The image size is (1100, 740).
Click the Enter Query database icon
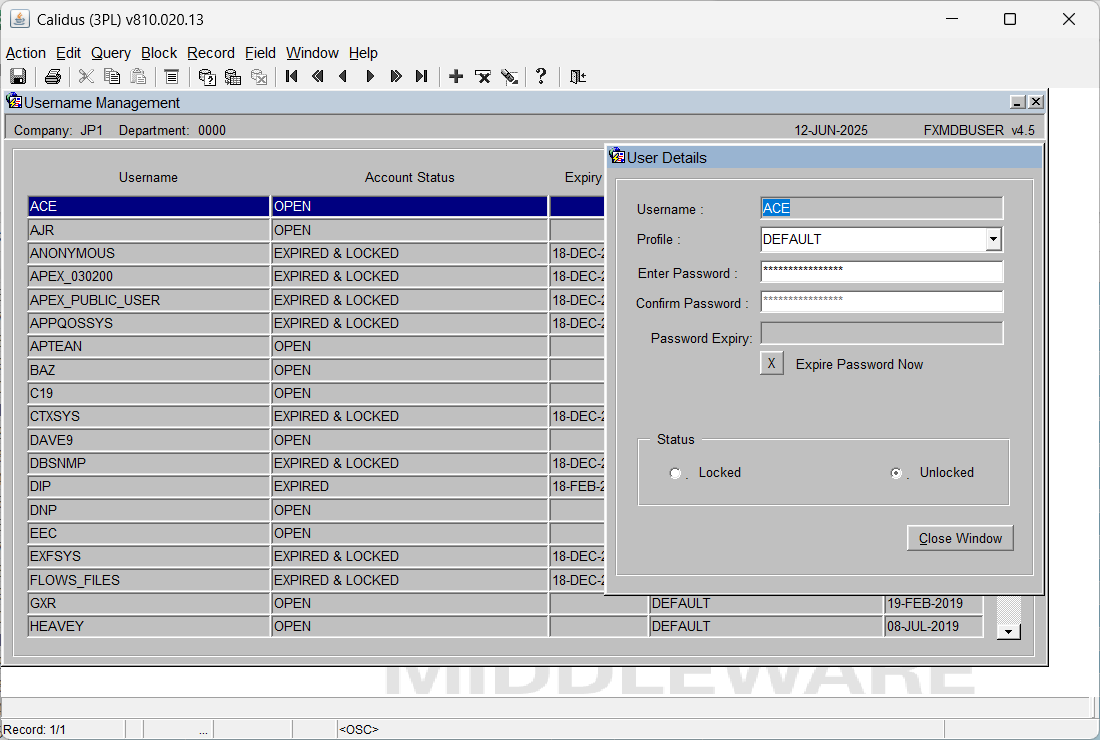(207, 76)
